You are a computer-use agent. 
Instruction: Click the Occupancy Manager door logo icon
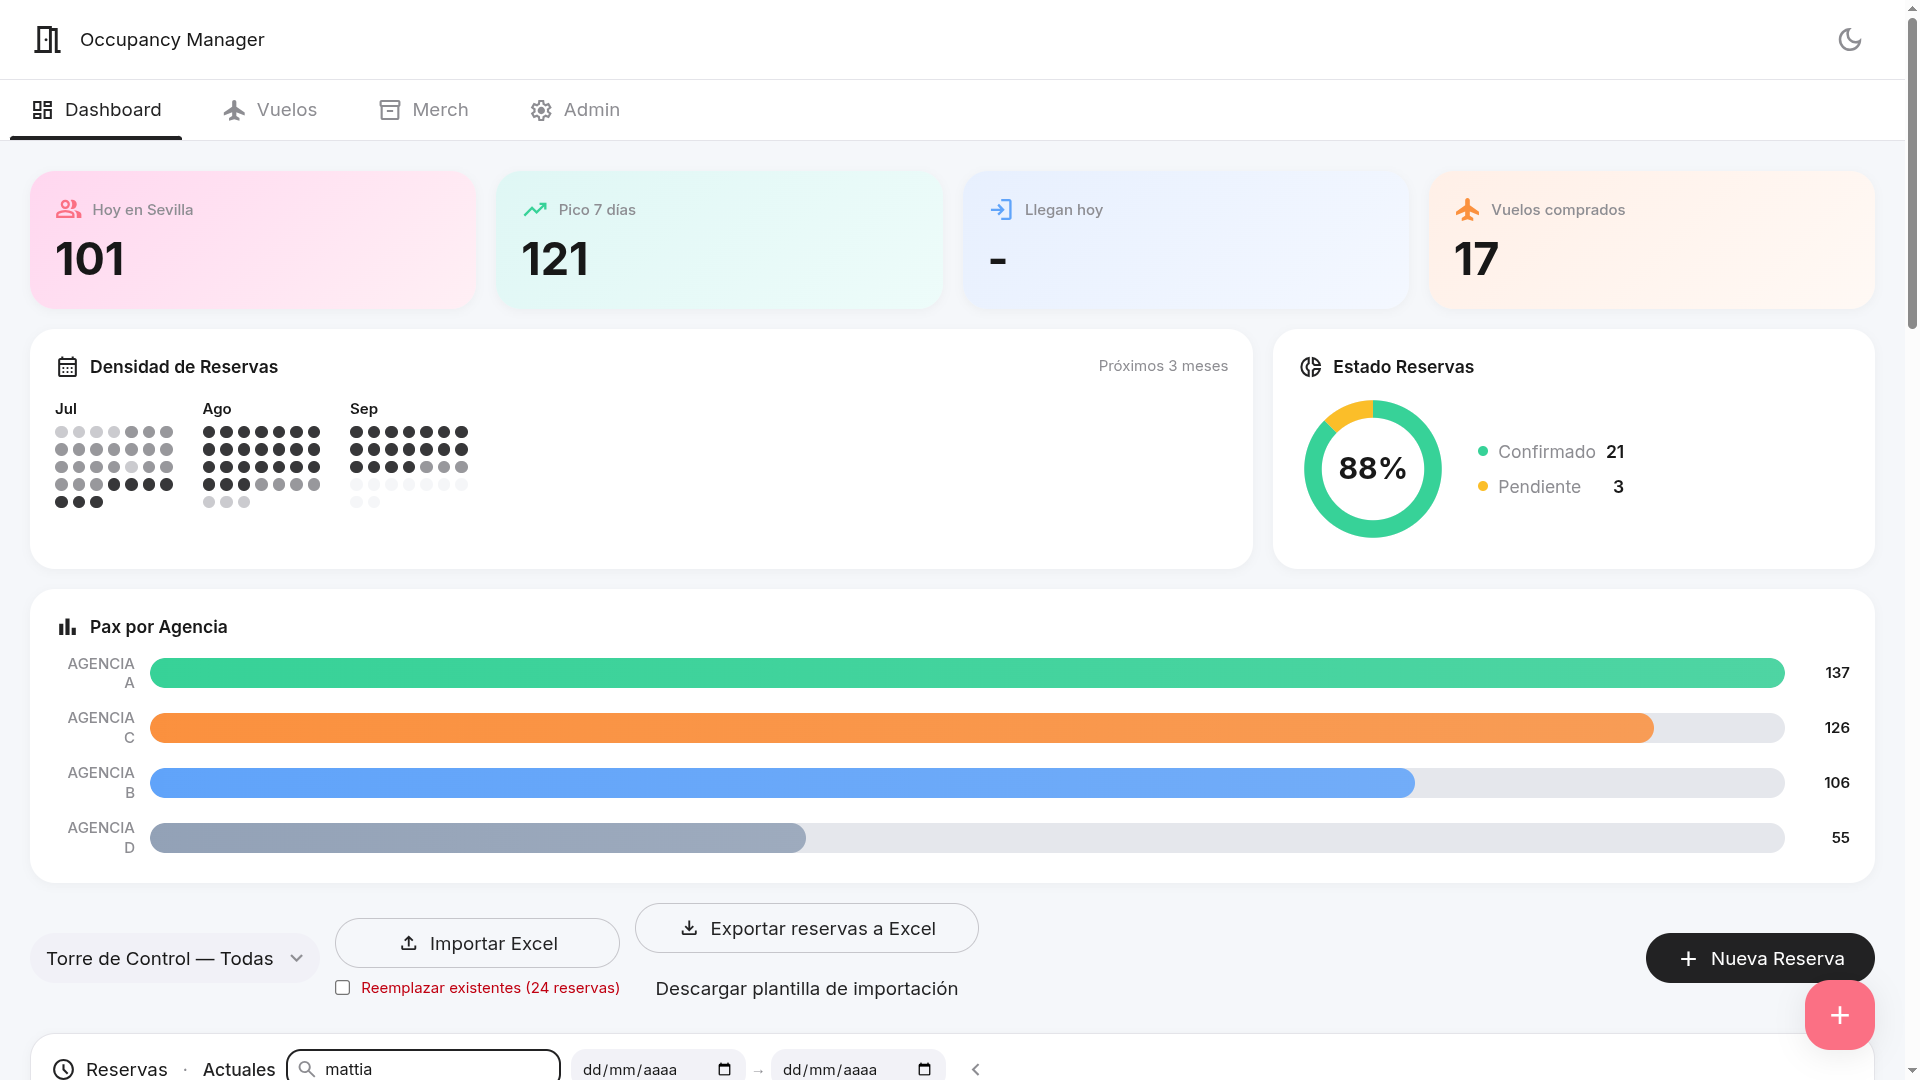[x=47, y=40]
